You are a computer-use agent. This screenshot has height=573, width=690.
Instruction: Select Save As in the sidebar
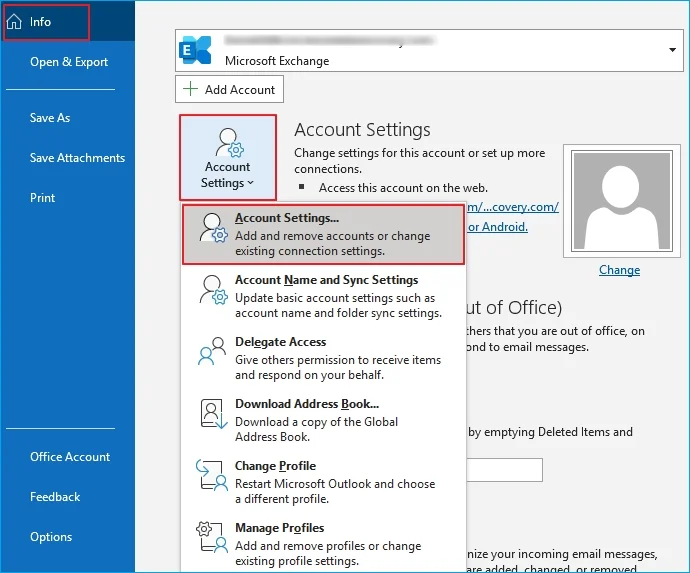pyautogui.click(x=50, y=118)
